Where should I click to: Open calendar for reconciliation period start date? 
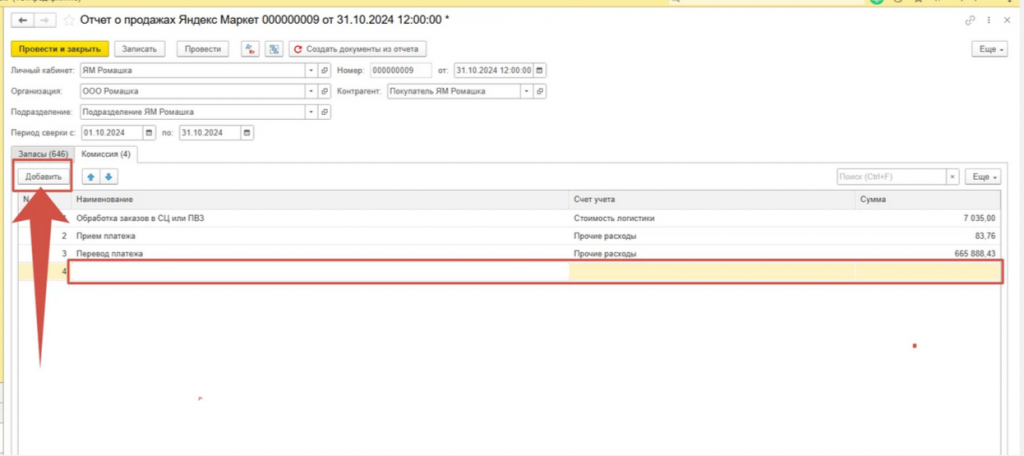tap(150, 132)
